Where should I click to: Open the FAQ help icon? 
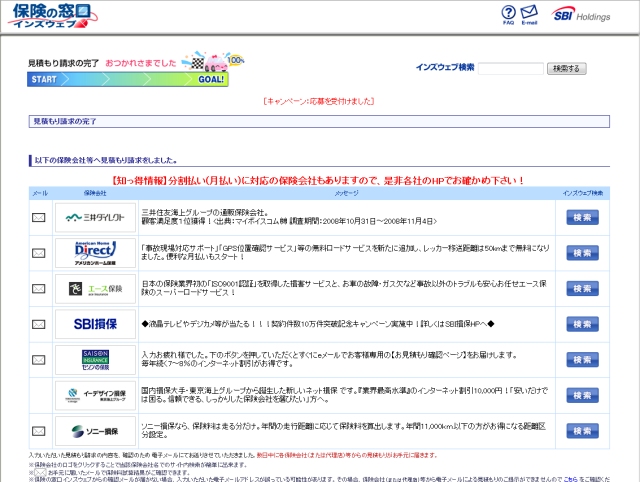508,15
